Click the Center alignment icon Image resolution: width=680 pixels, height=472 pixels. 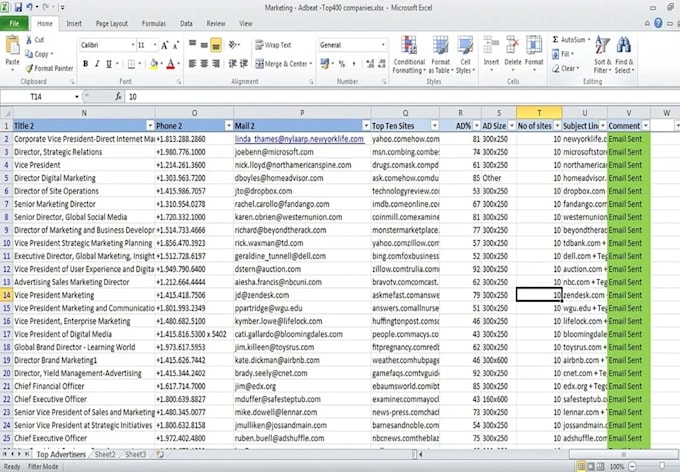204,64
